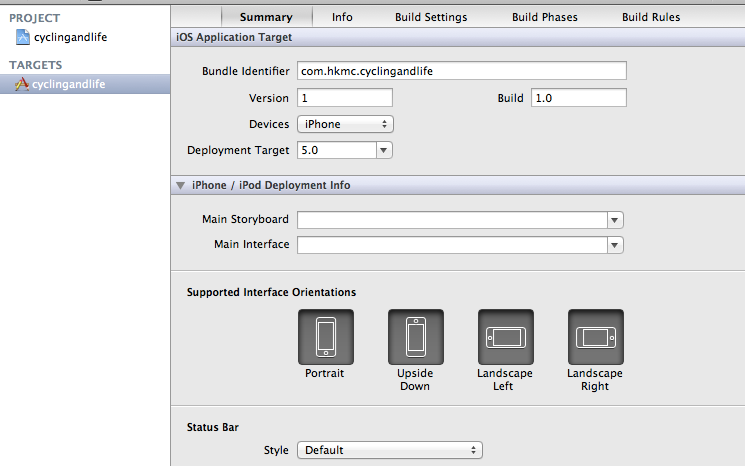
Task: Click the cyclingandlife project file icon
Action: click(x=23, y=38)
